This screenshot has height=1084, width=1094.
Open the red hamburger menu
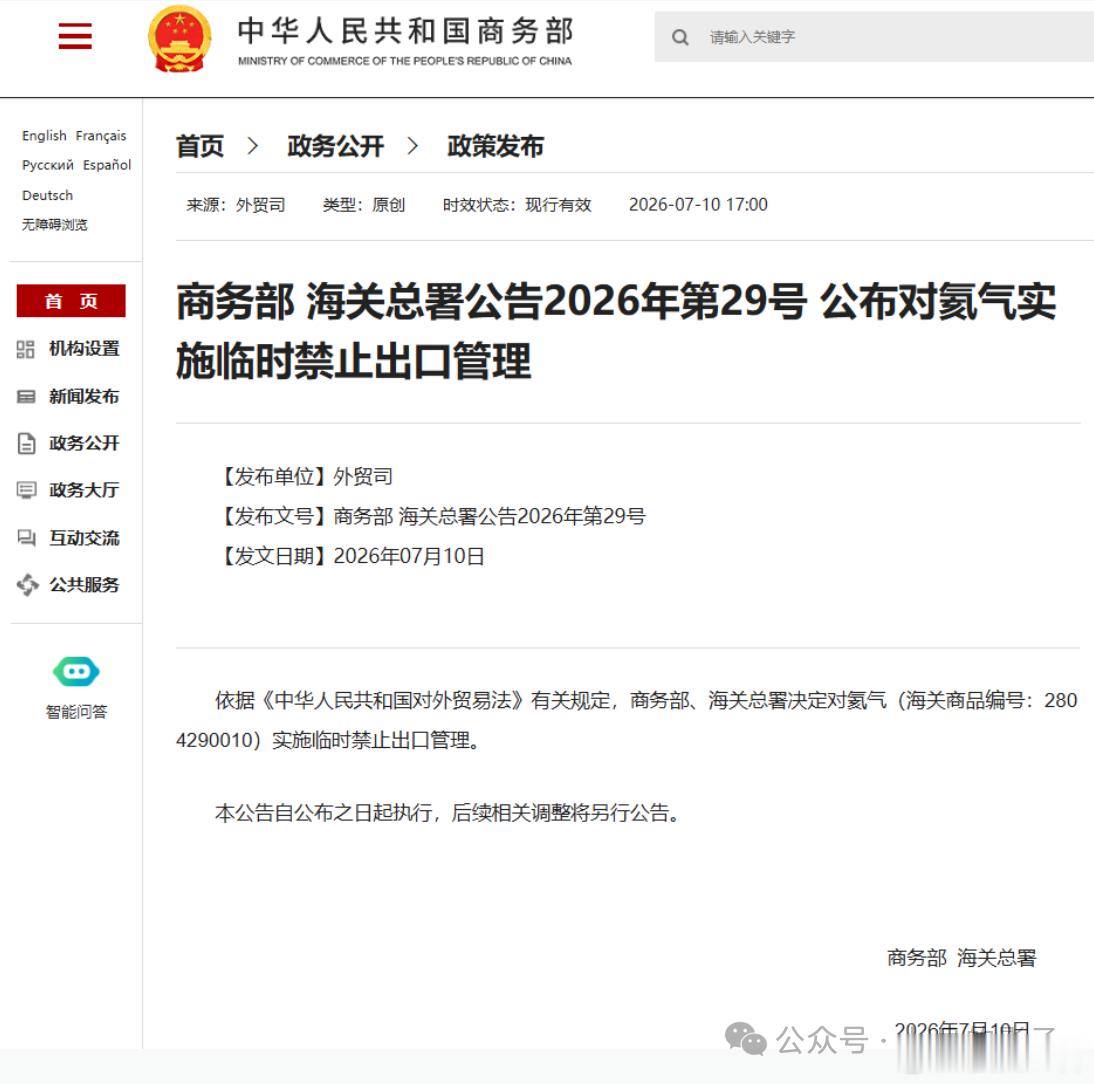(75, 36)
